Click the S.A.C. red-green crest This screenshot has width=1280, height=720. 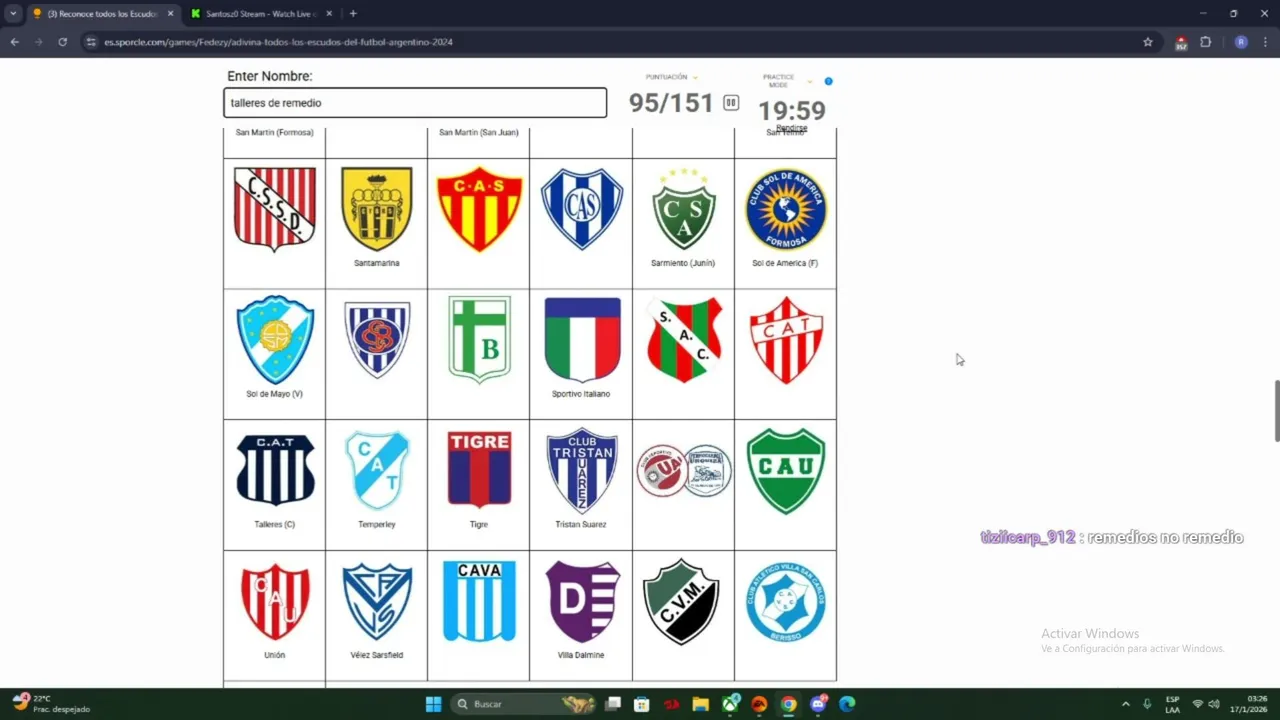coord(684,339)
